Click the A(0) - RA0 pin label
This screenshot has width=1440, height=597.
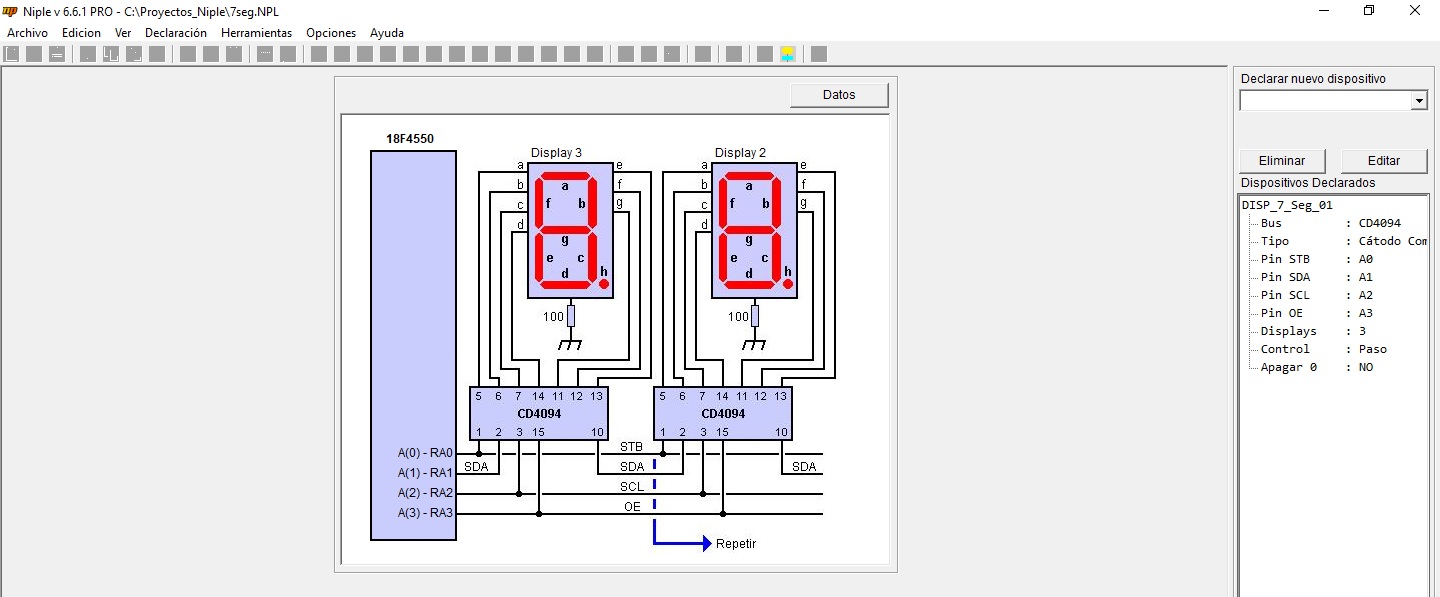[425, 453]
